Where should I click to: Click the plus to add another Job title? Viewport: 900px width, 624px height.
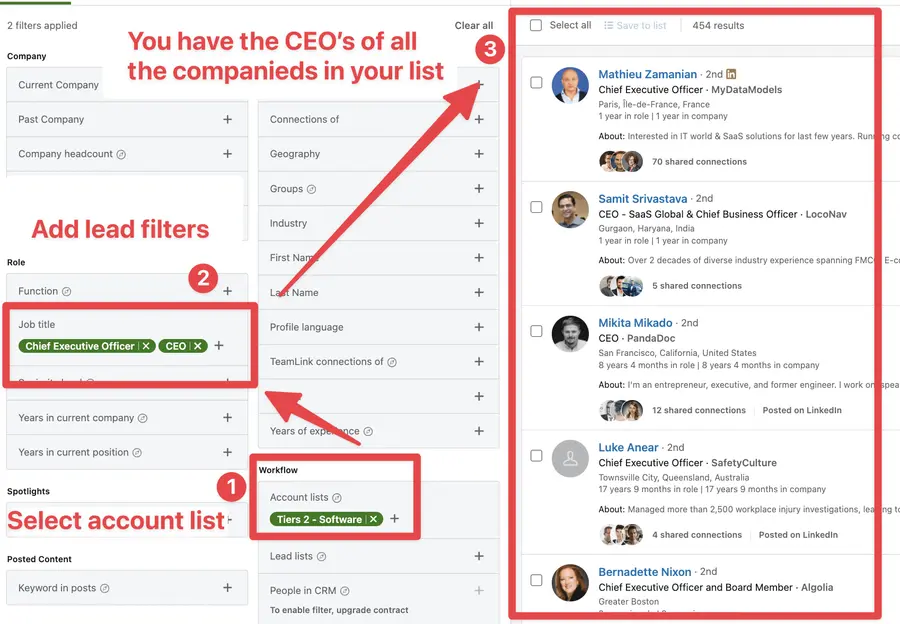pos(219,344)
